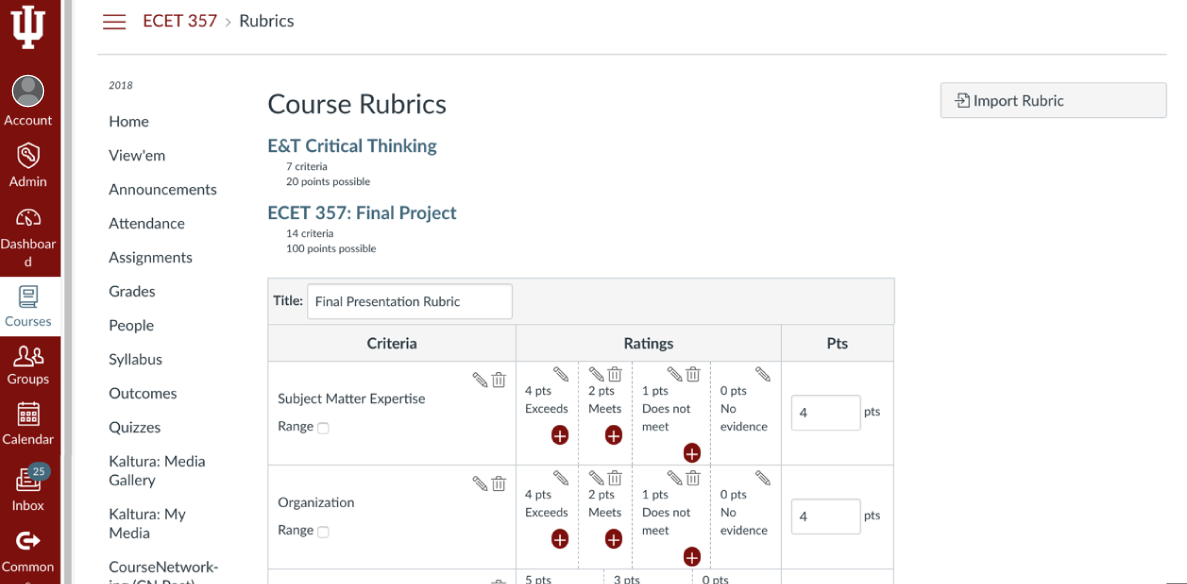The image size is (1187, 584).
Task: Open the Assignments course menu item
Action: [151, 258]
